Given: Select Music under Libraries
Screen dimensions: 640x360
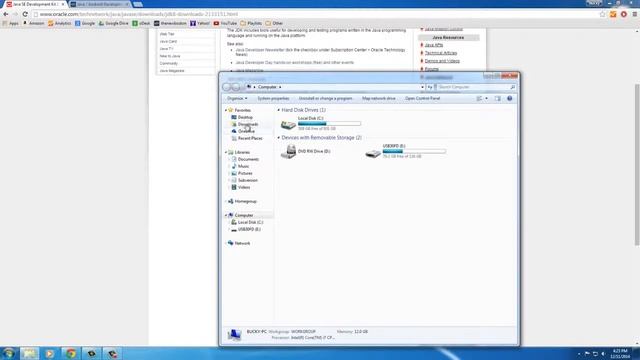Looking at the screenshot, I should click(x=243, y=166).
